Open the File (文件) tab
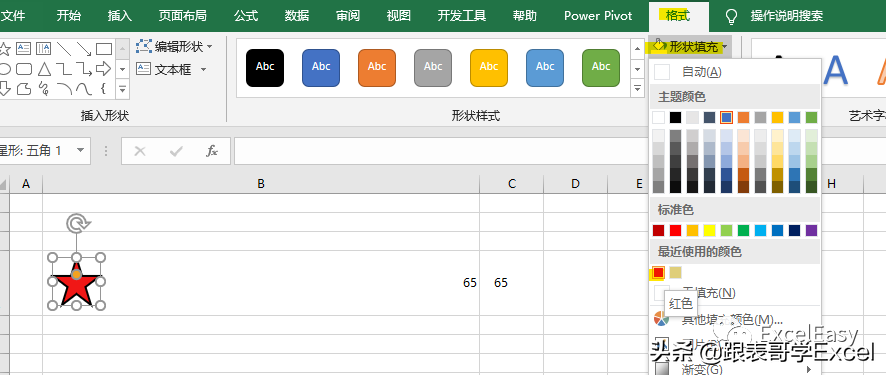 14,16
